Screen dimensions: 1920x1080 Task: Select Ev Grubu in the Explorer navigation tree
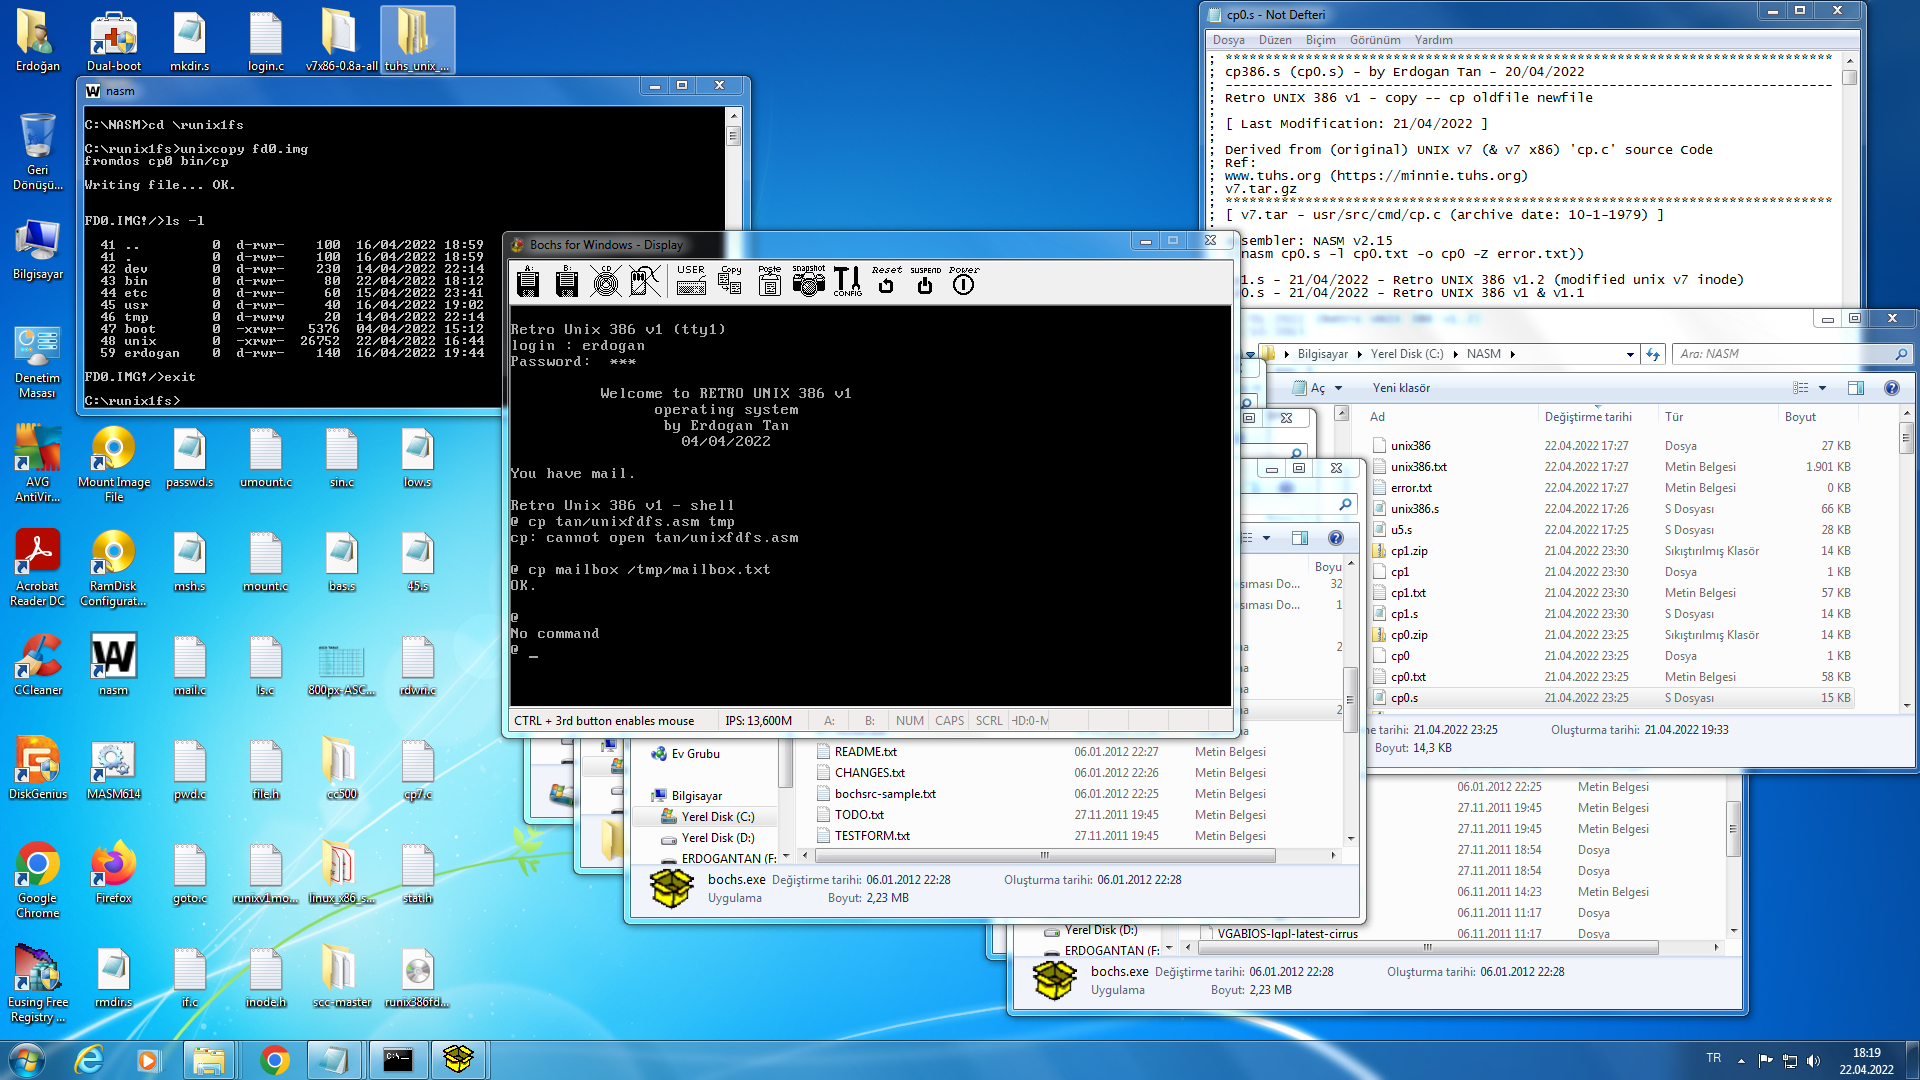695,754
